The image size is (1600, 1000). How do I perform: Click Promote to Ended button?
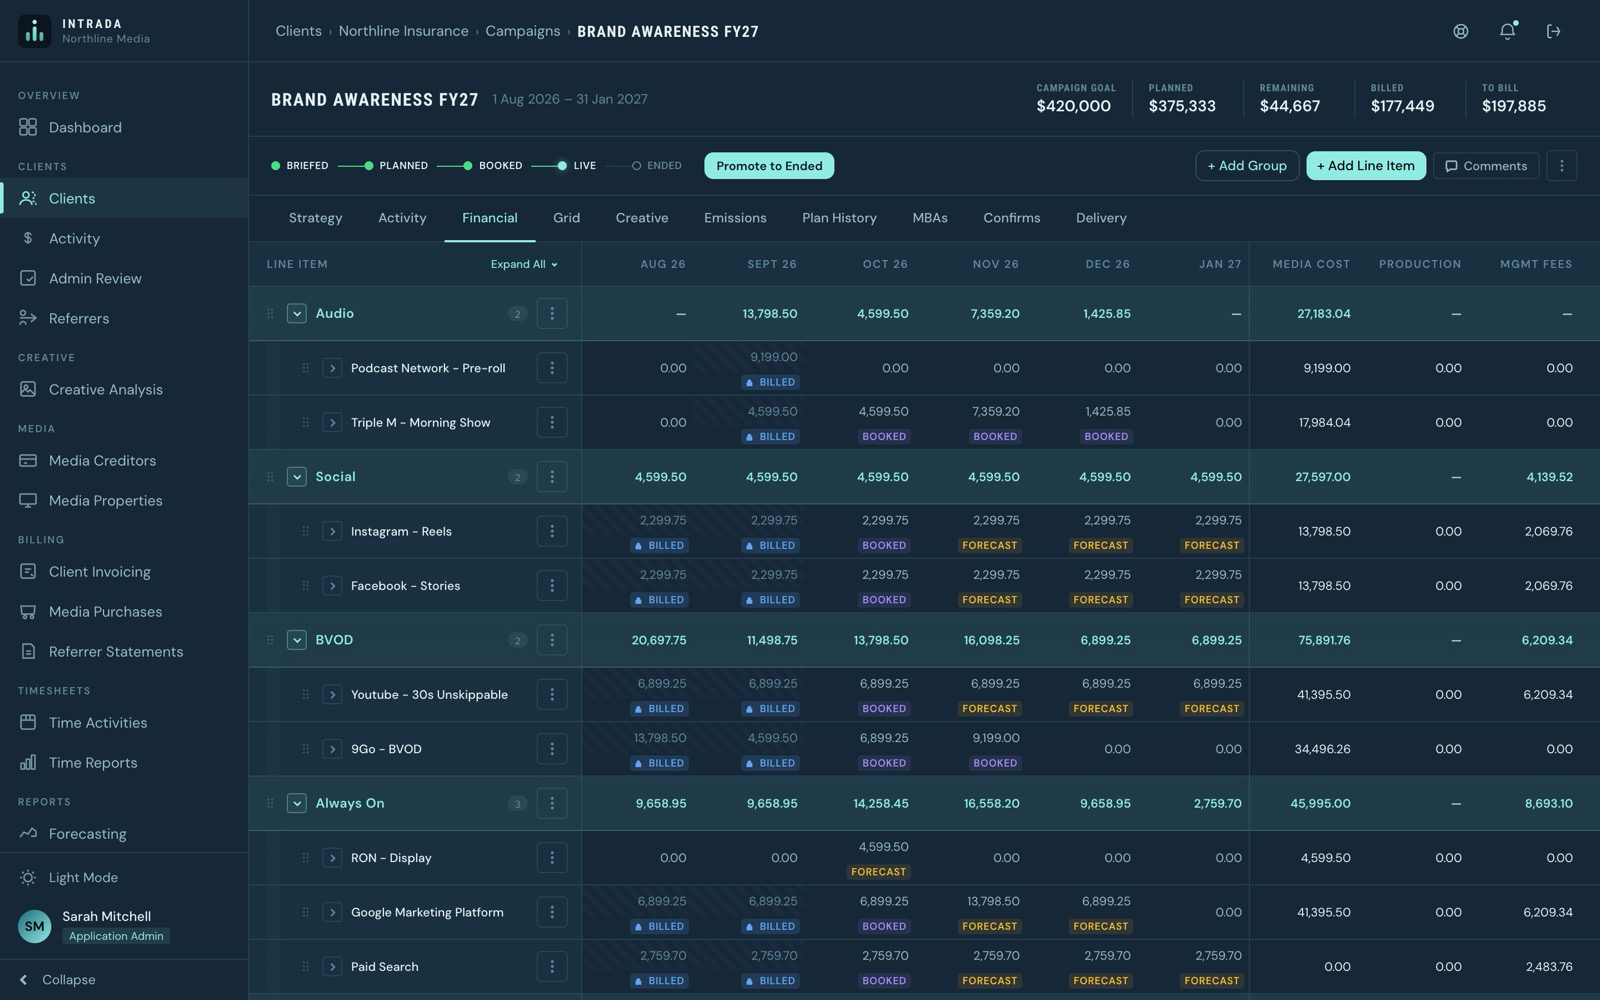769,166
